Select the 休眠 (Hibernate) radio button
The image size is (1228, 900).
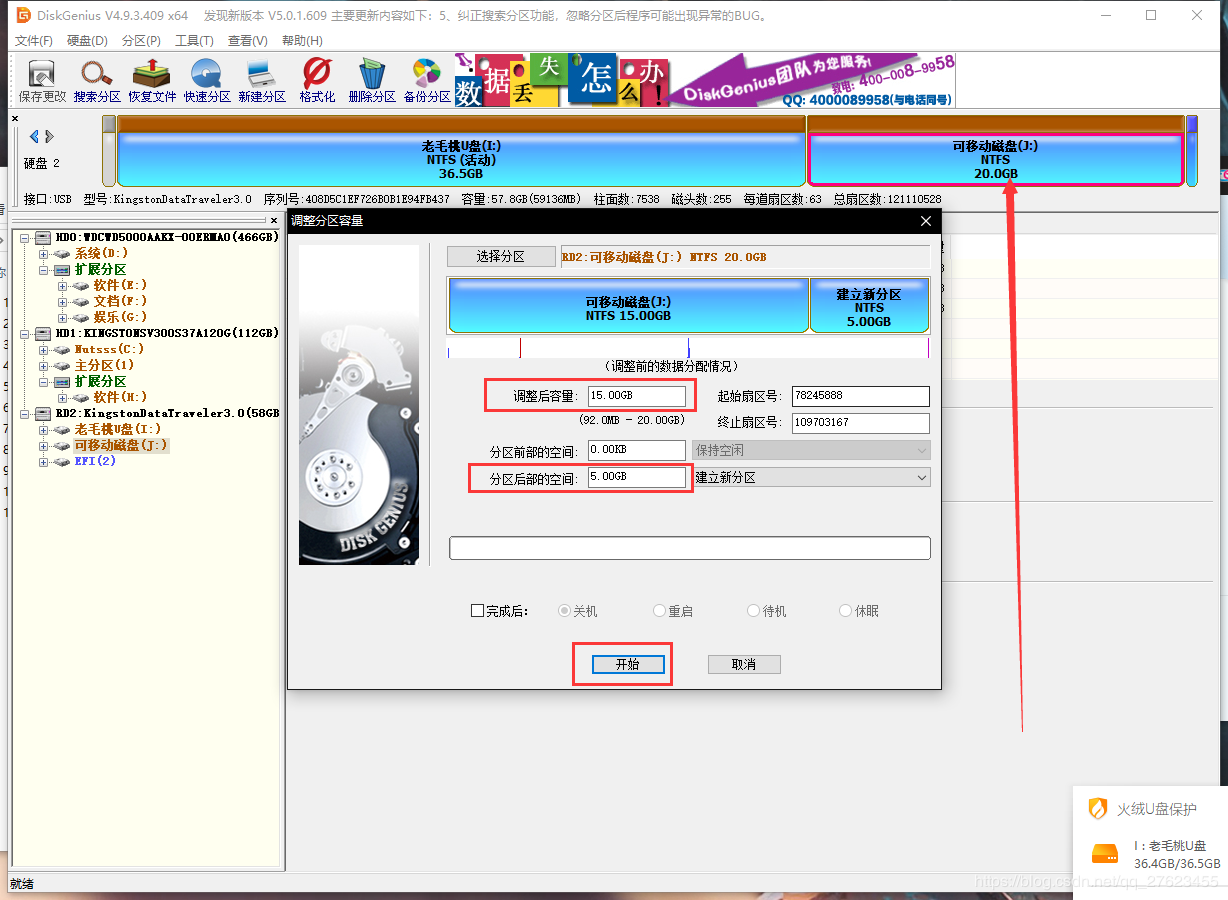point(845,610)
